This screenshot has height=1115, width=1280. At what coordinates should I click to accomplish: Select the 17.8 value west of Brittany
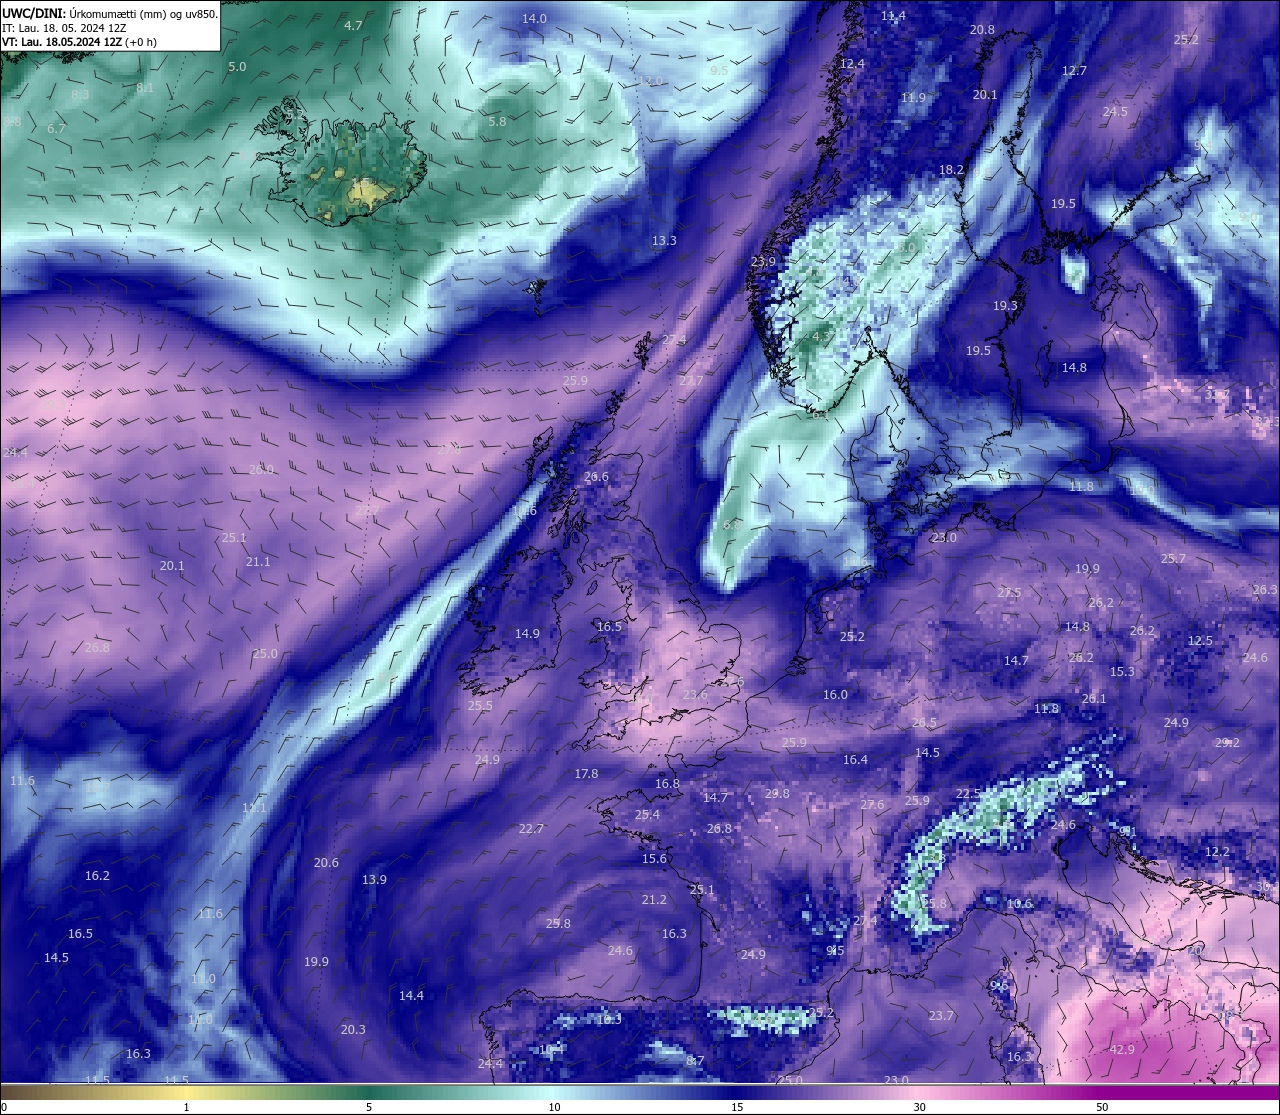(586, 774)
